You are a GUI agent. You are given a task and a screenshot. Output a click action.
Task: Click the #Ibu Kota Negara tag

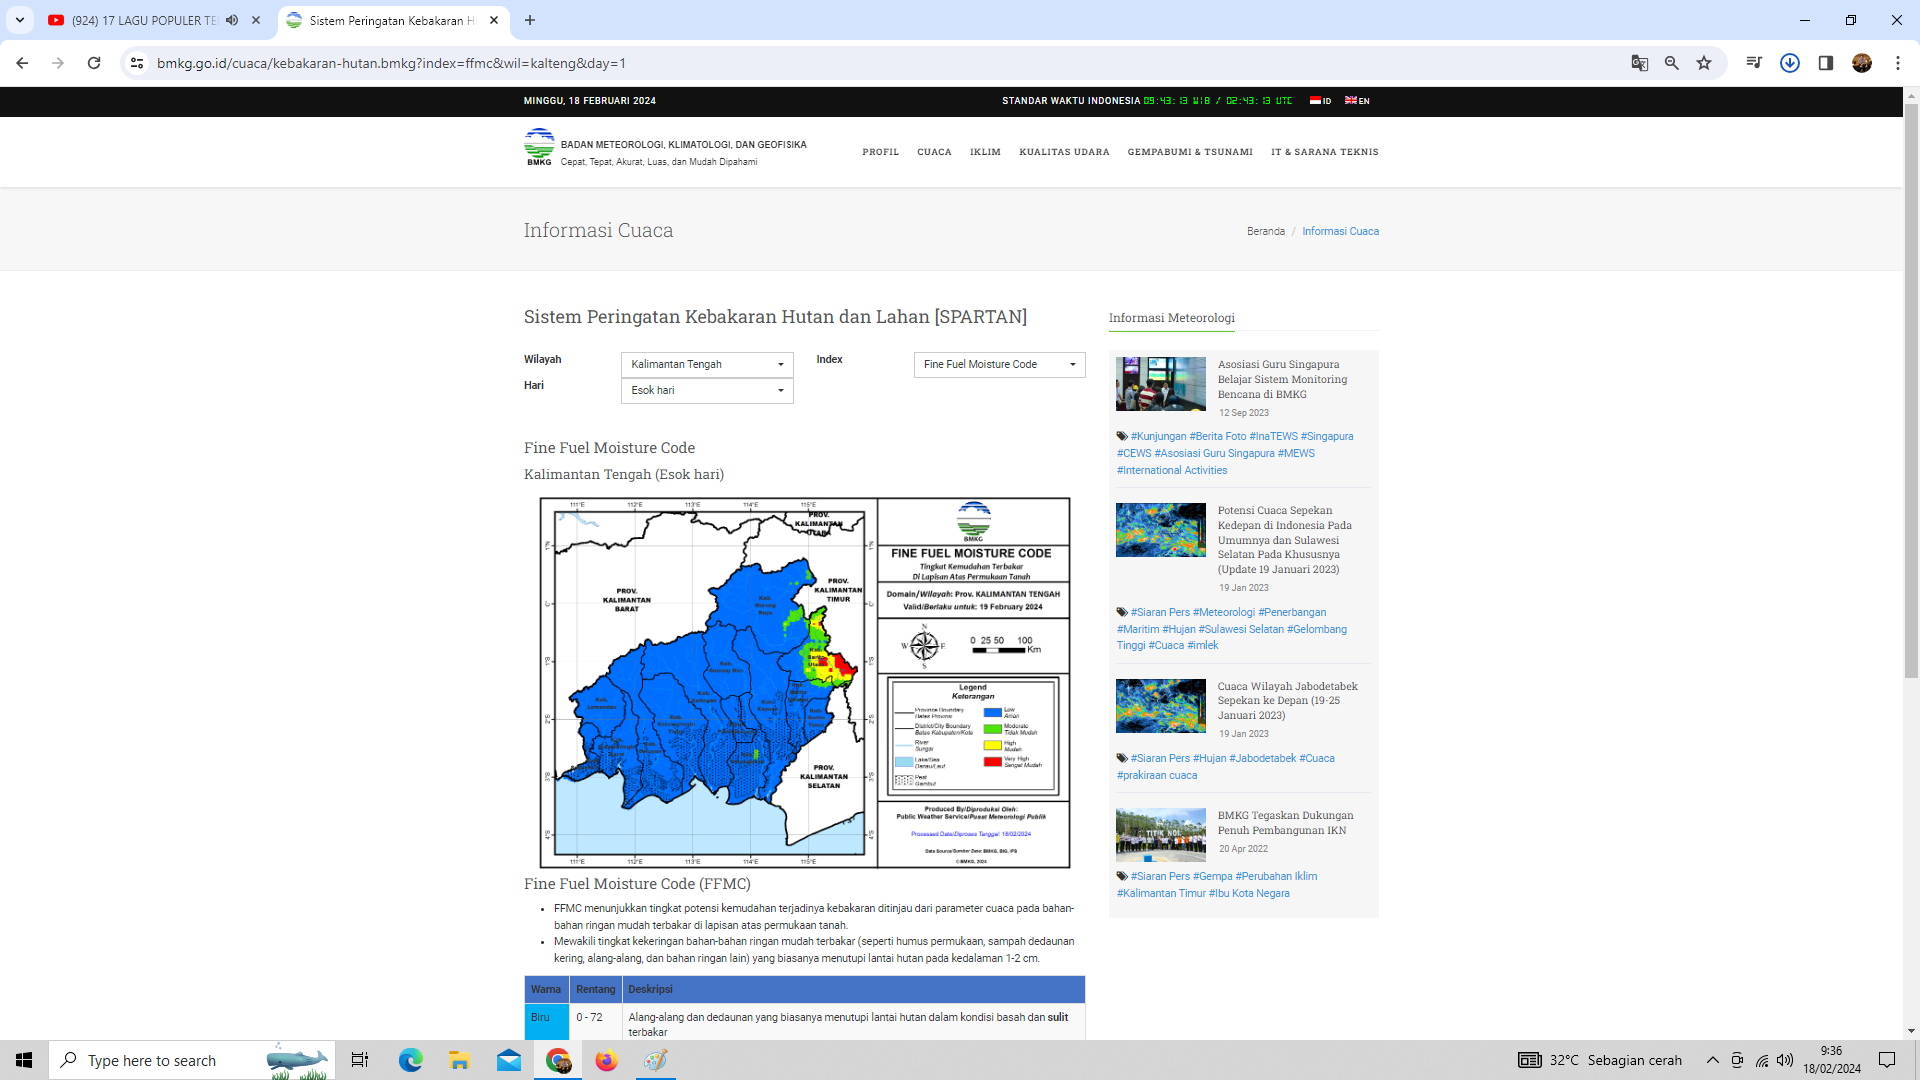click(1249, 893)
